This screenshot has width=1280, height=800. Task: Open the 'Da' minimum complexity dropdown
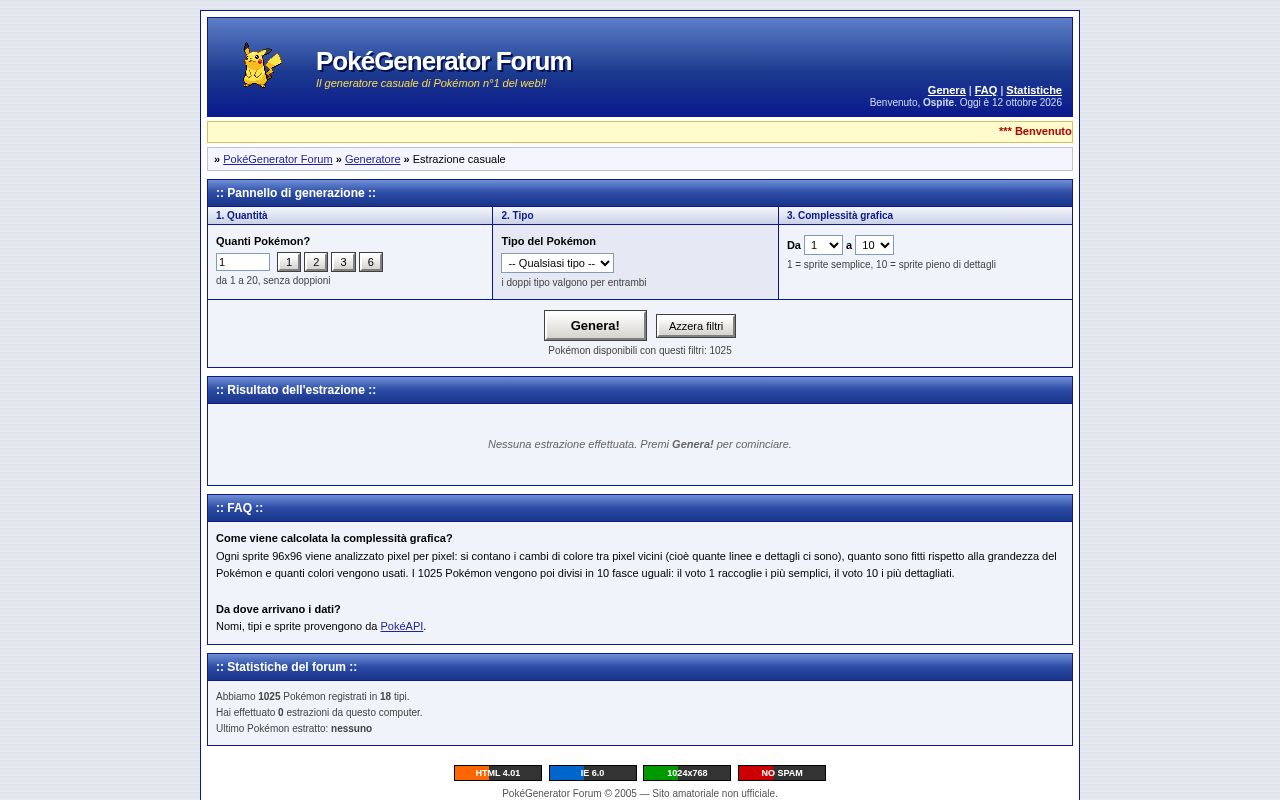(823, 245)
